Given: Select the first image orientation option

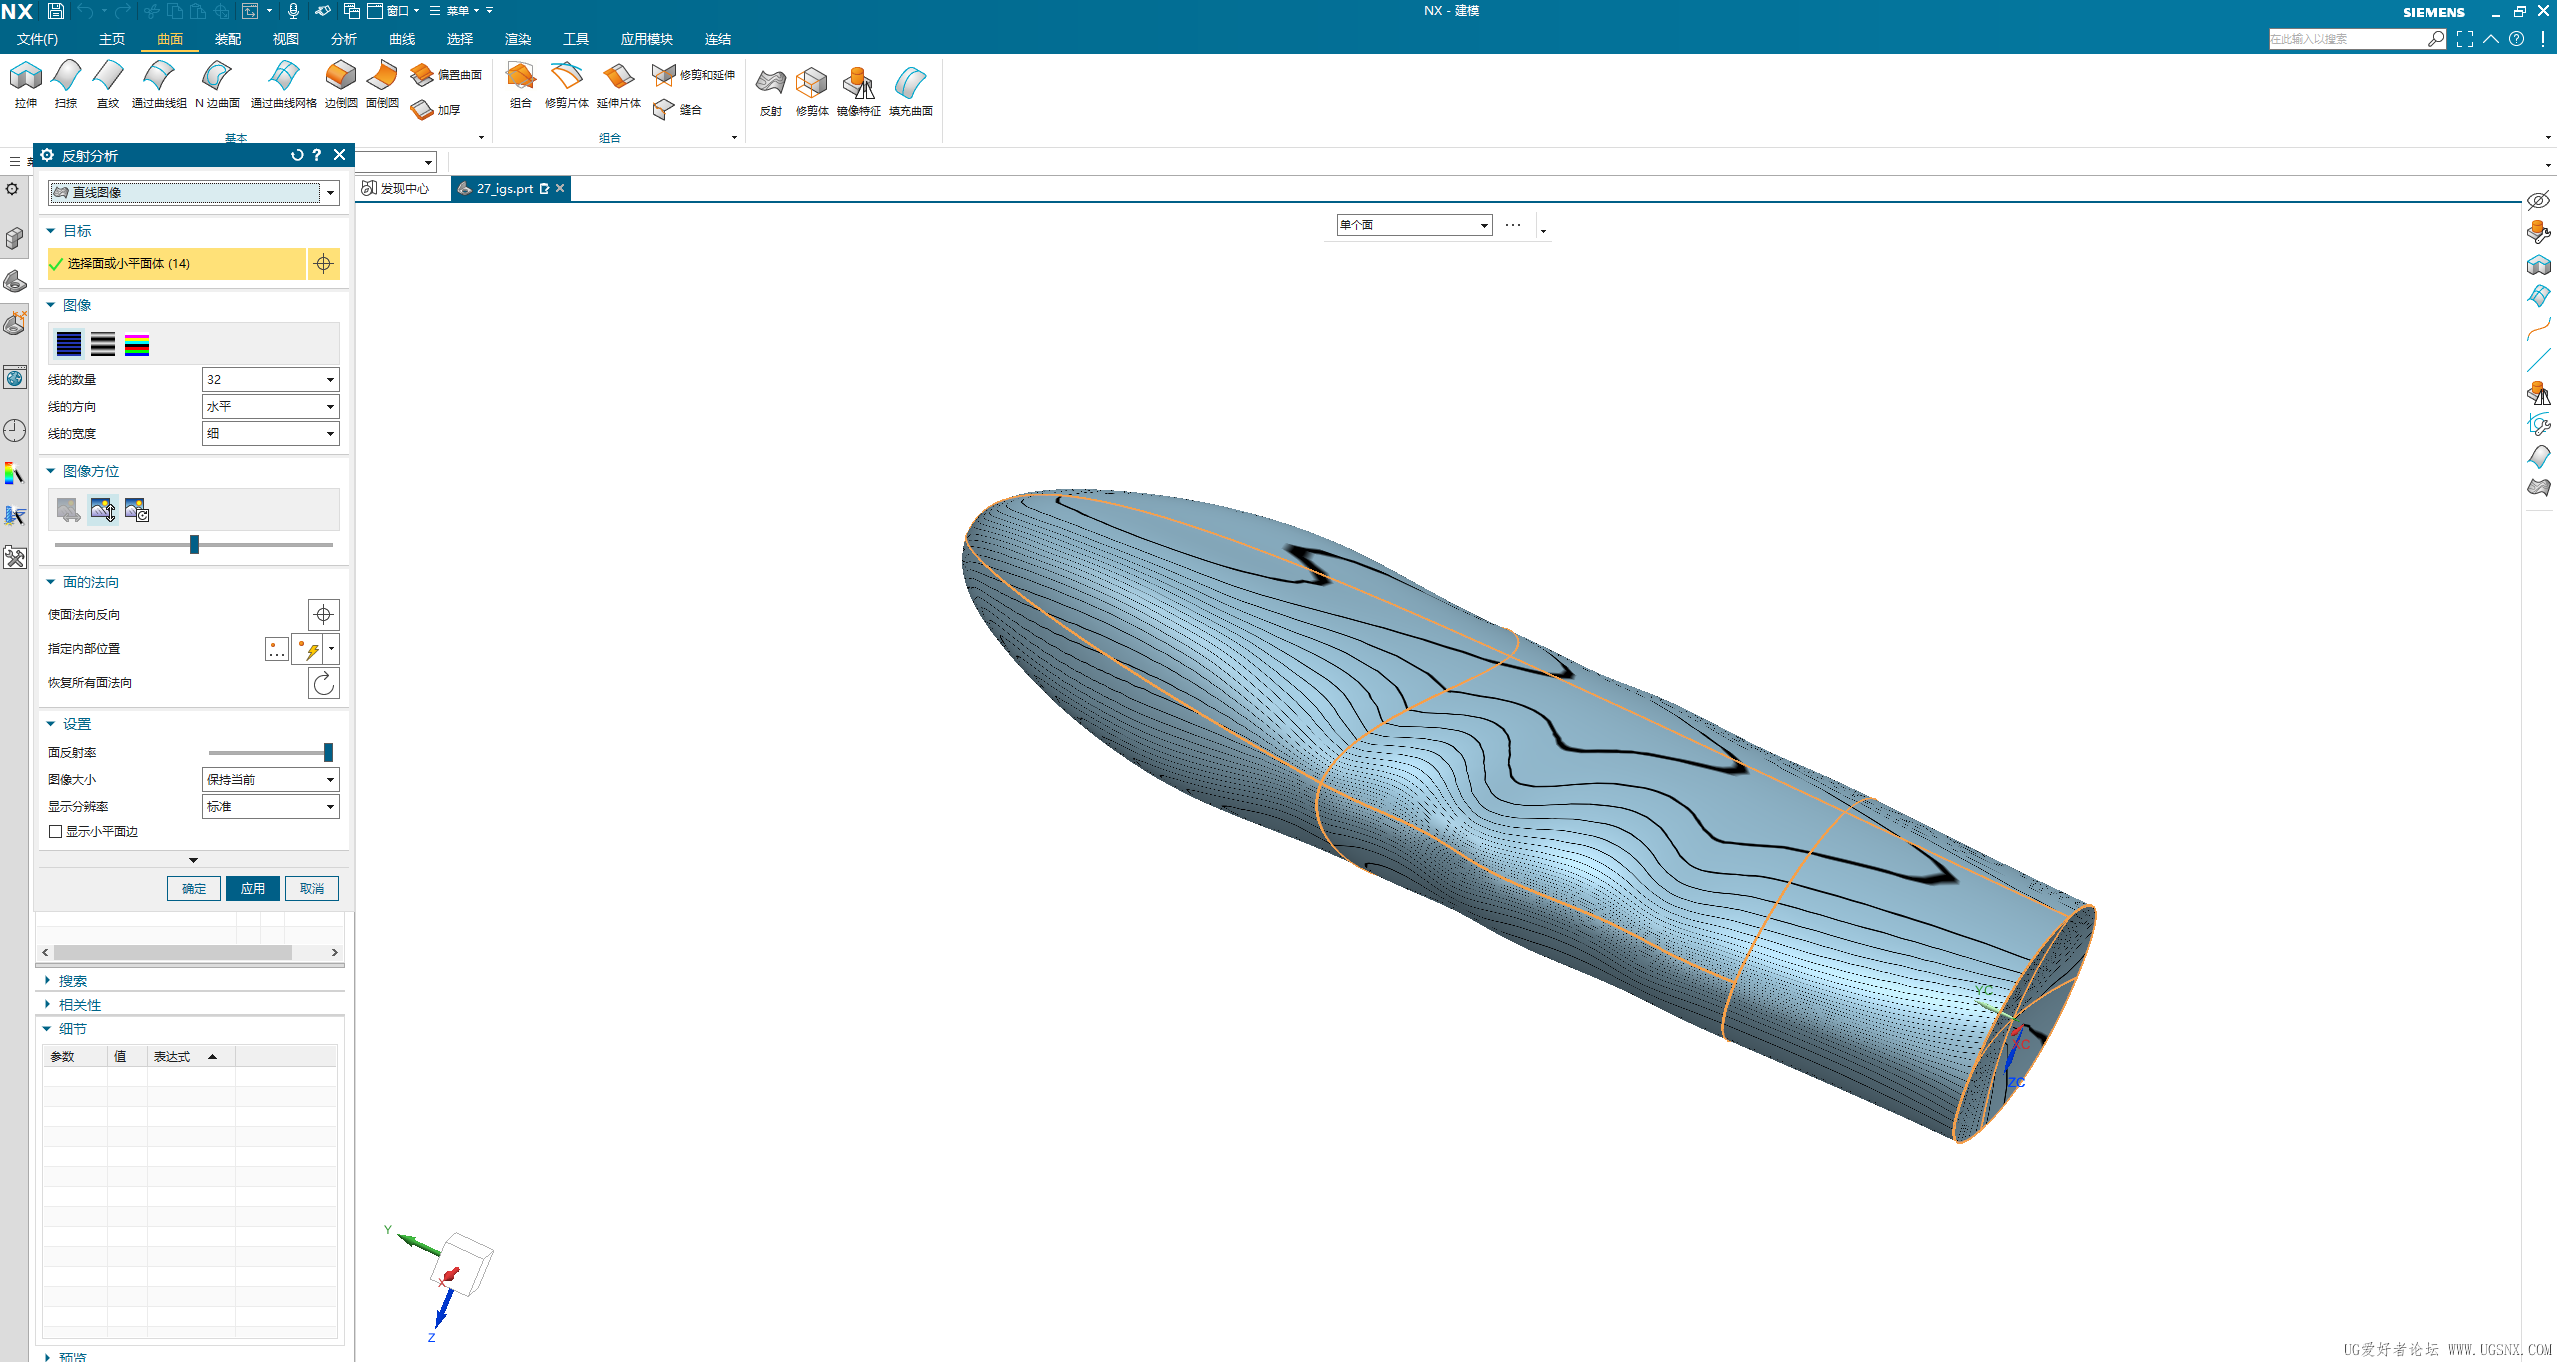Looking at the screenshot, I should click(69, 510).
